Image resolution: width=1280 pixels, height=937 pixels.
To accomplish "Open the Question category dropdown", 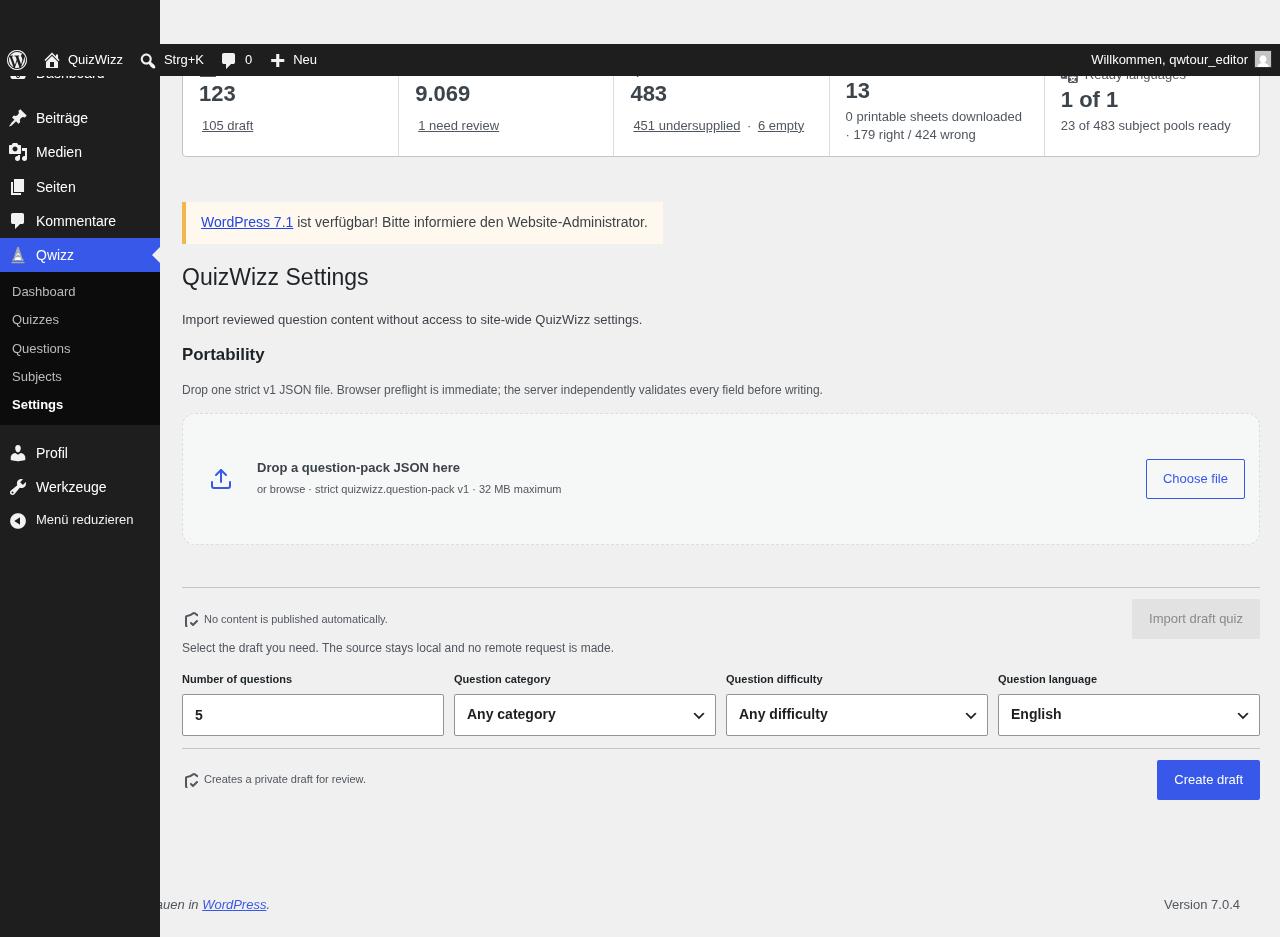I will coord(585,715).
